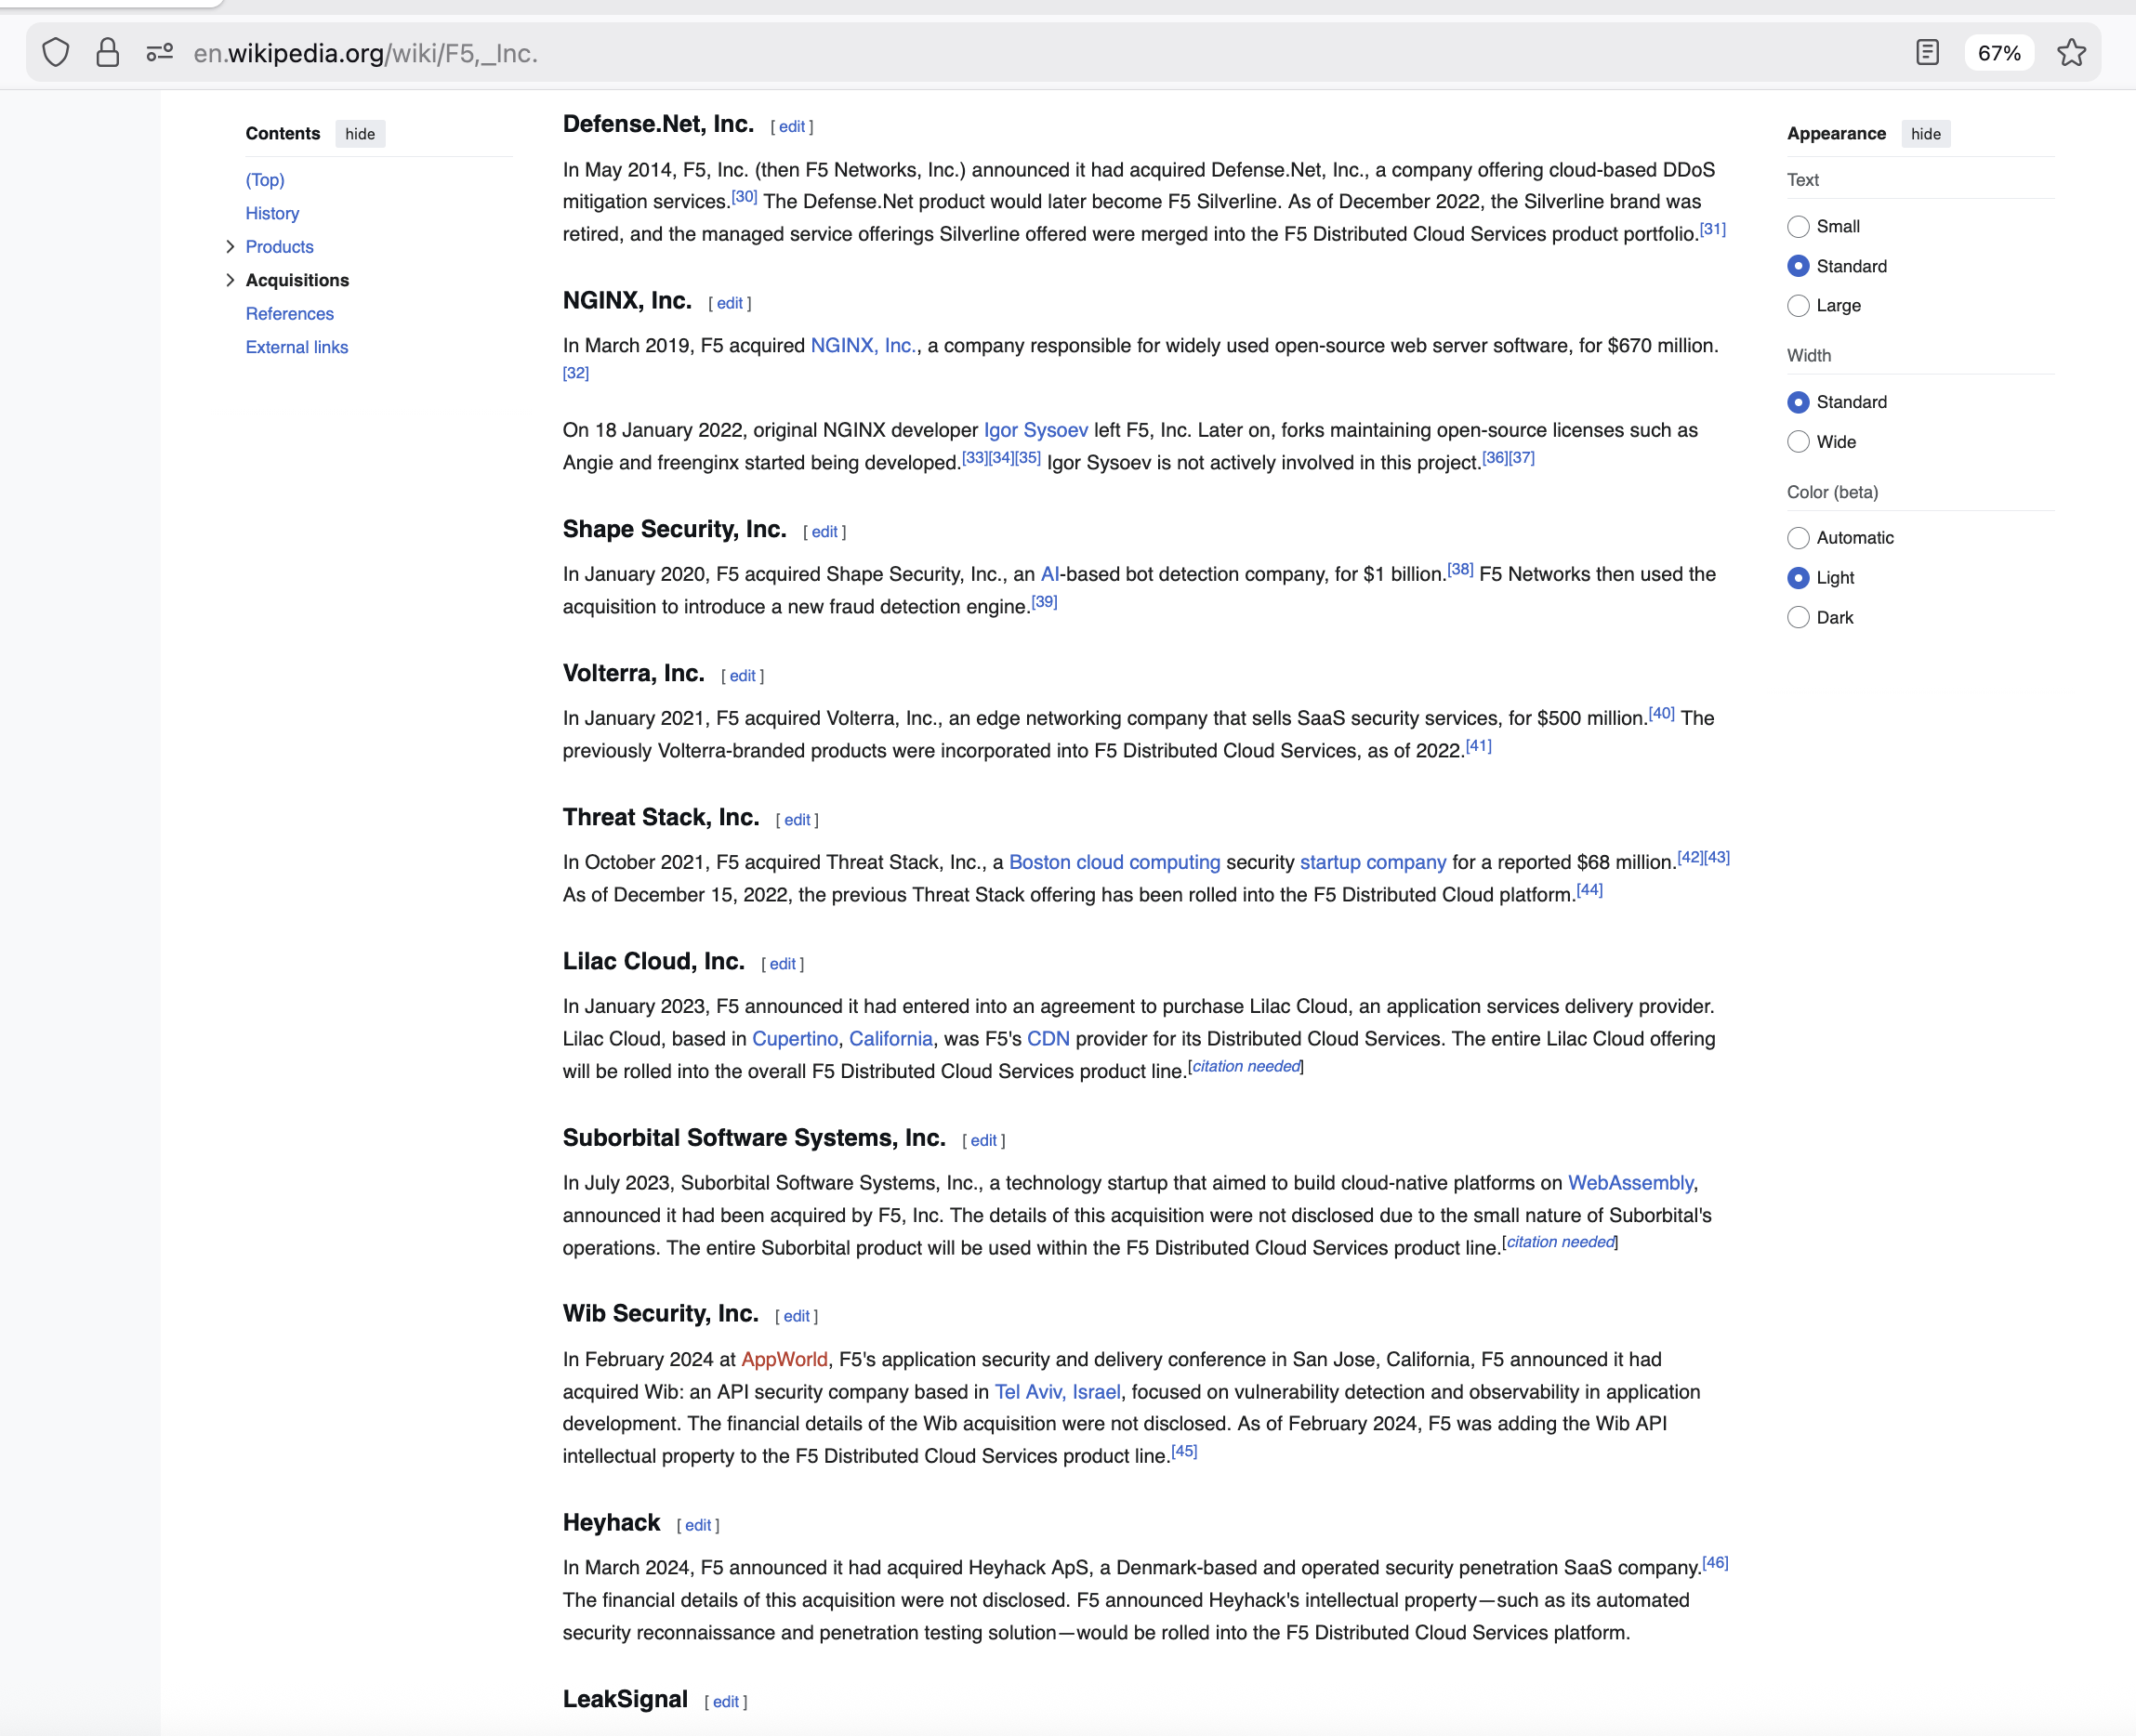Screen dimensions: 2136x1736
Task: Hide the Contents sidebar
Action: click(360, 134)
